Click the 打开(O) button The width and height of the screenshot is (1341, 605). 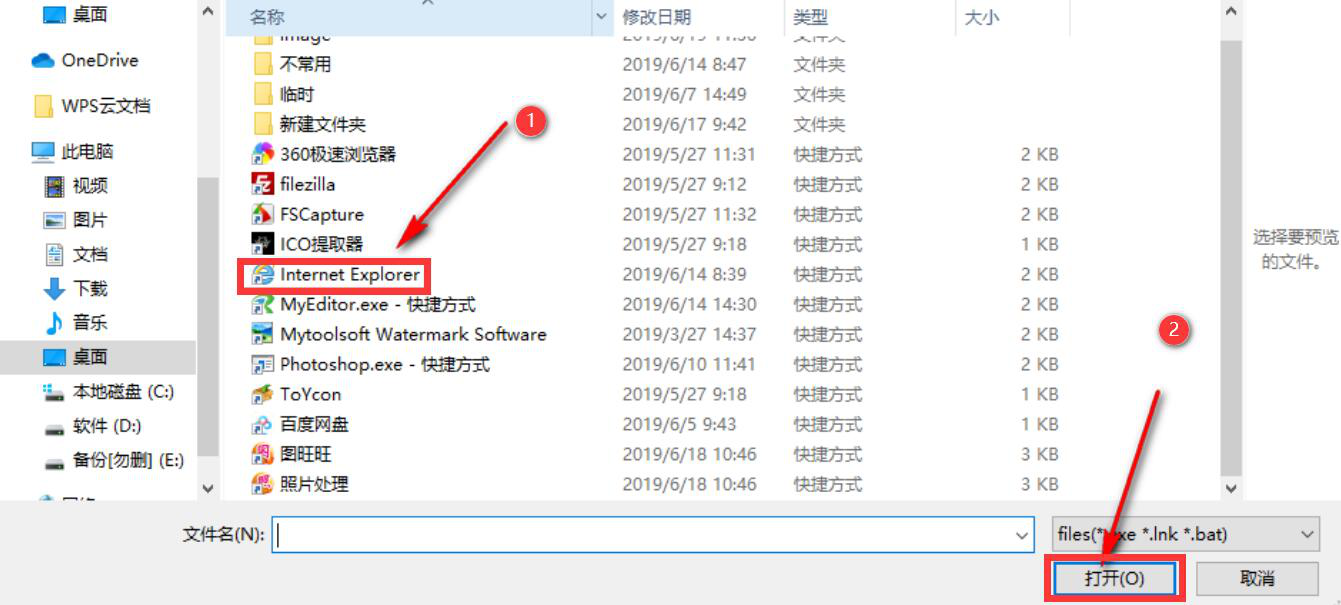tap(1115, 578)
